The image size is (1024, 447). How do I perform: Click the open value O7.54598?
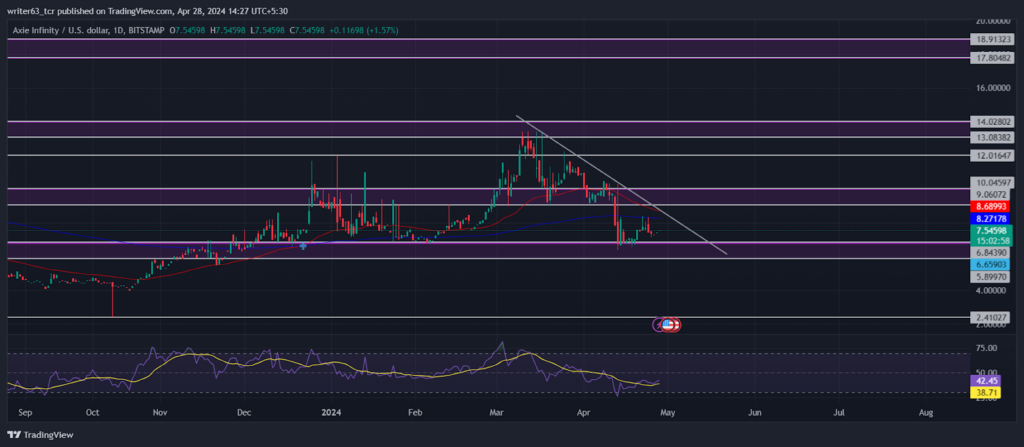tap(187, 31)
